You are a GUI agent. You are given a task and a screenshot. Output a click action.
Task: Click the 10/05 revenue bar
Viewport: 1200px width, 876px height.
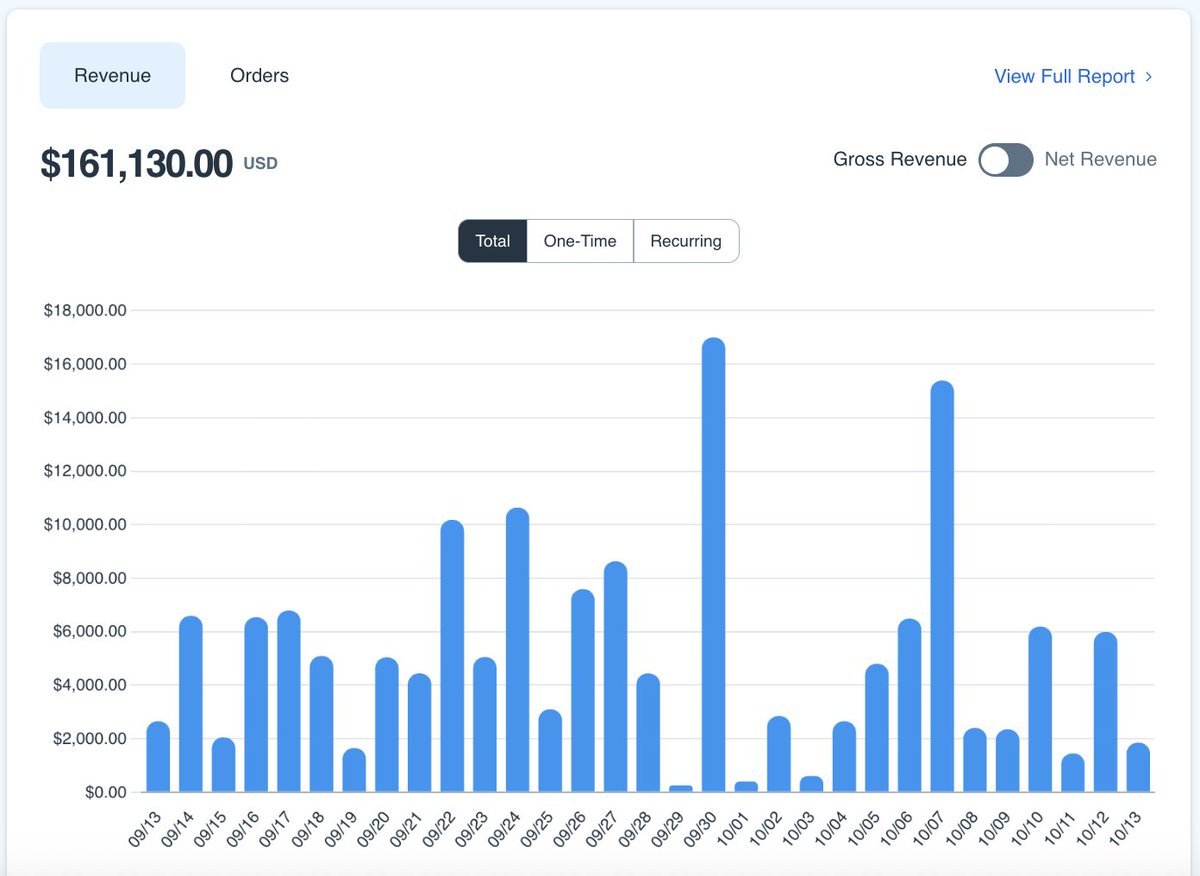pyautogui.click(x=877, y=728)
